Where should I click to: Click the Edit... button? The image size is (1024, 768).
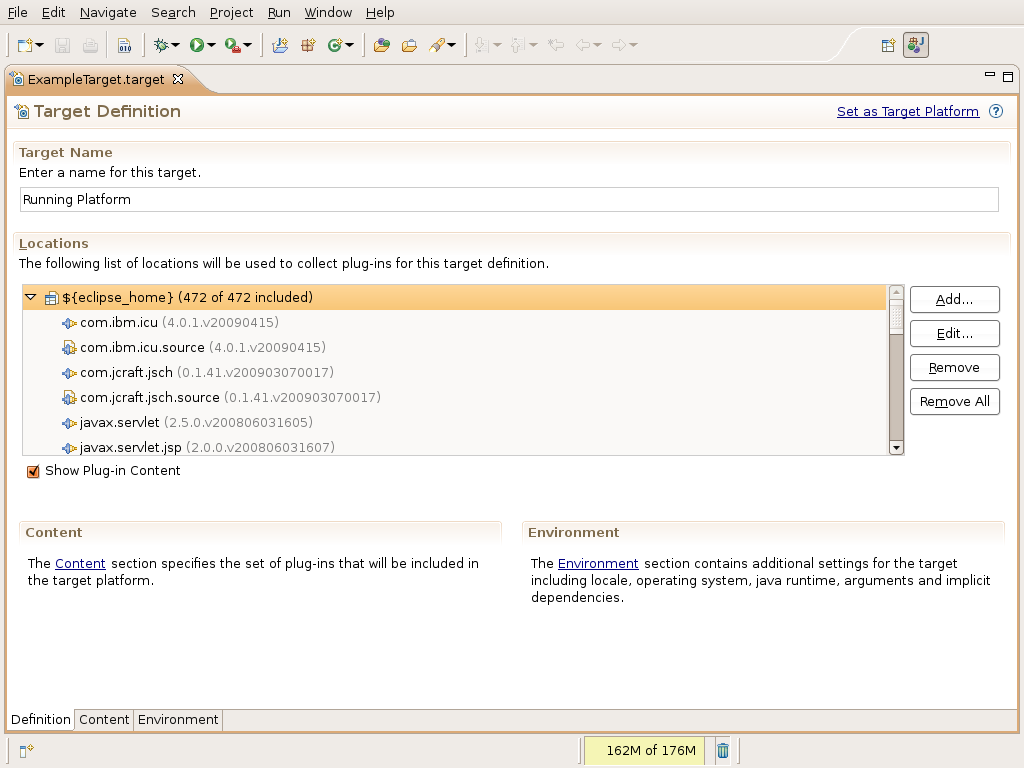pos(954,334)
